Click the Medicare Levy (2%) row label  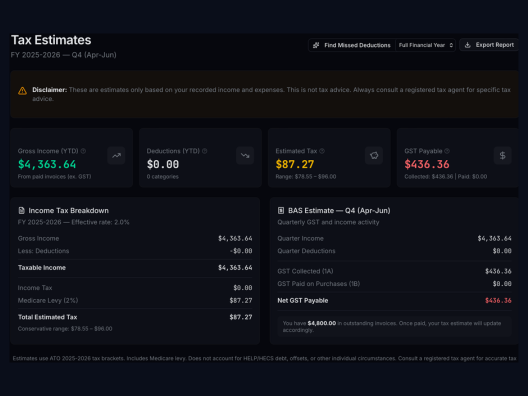click(x=48, y=300)
